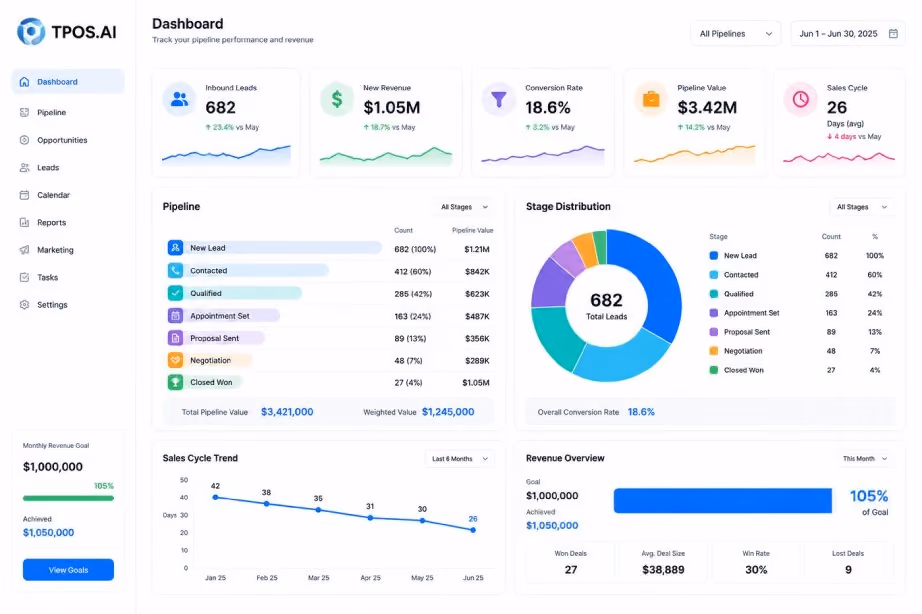Open the Stage Distribution All Stages dropdown
Viewport: 922px width, 614px height.
pyautogui.click(x=862, y=207)
